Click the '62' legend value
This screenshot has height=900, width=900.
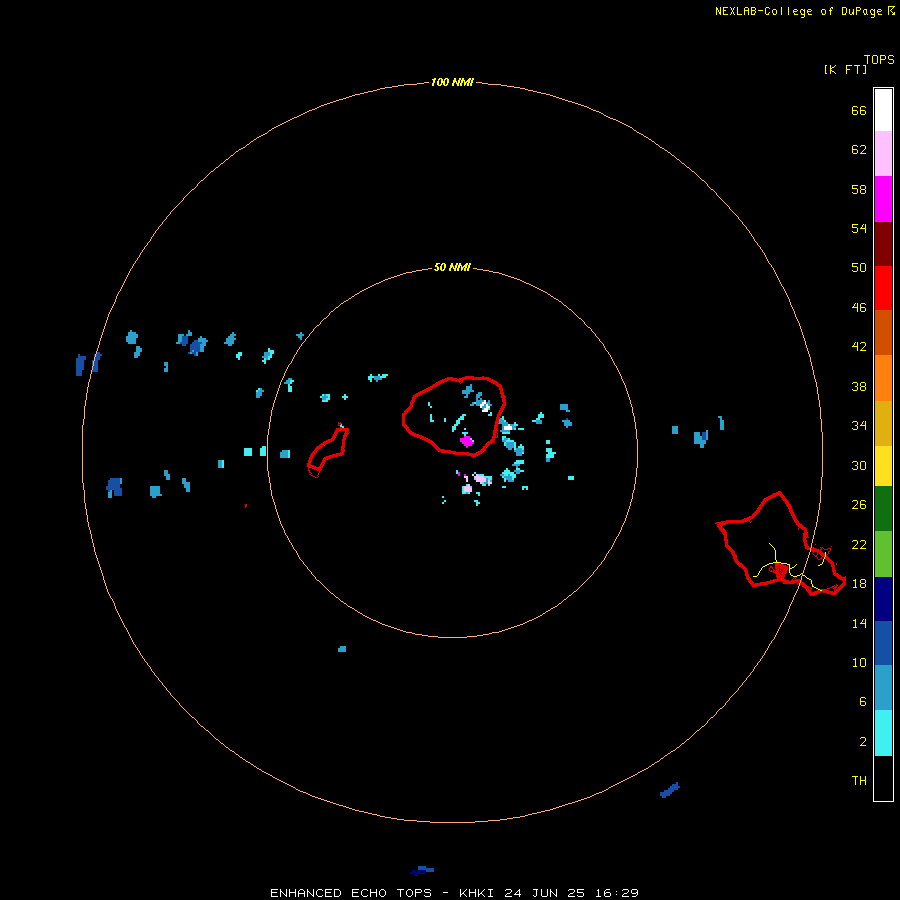tap(859, 149)
